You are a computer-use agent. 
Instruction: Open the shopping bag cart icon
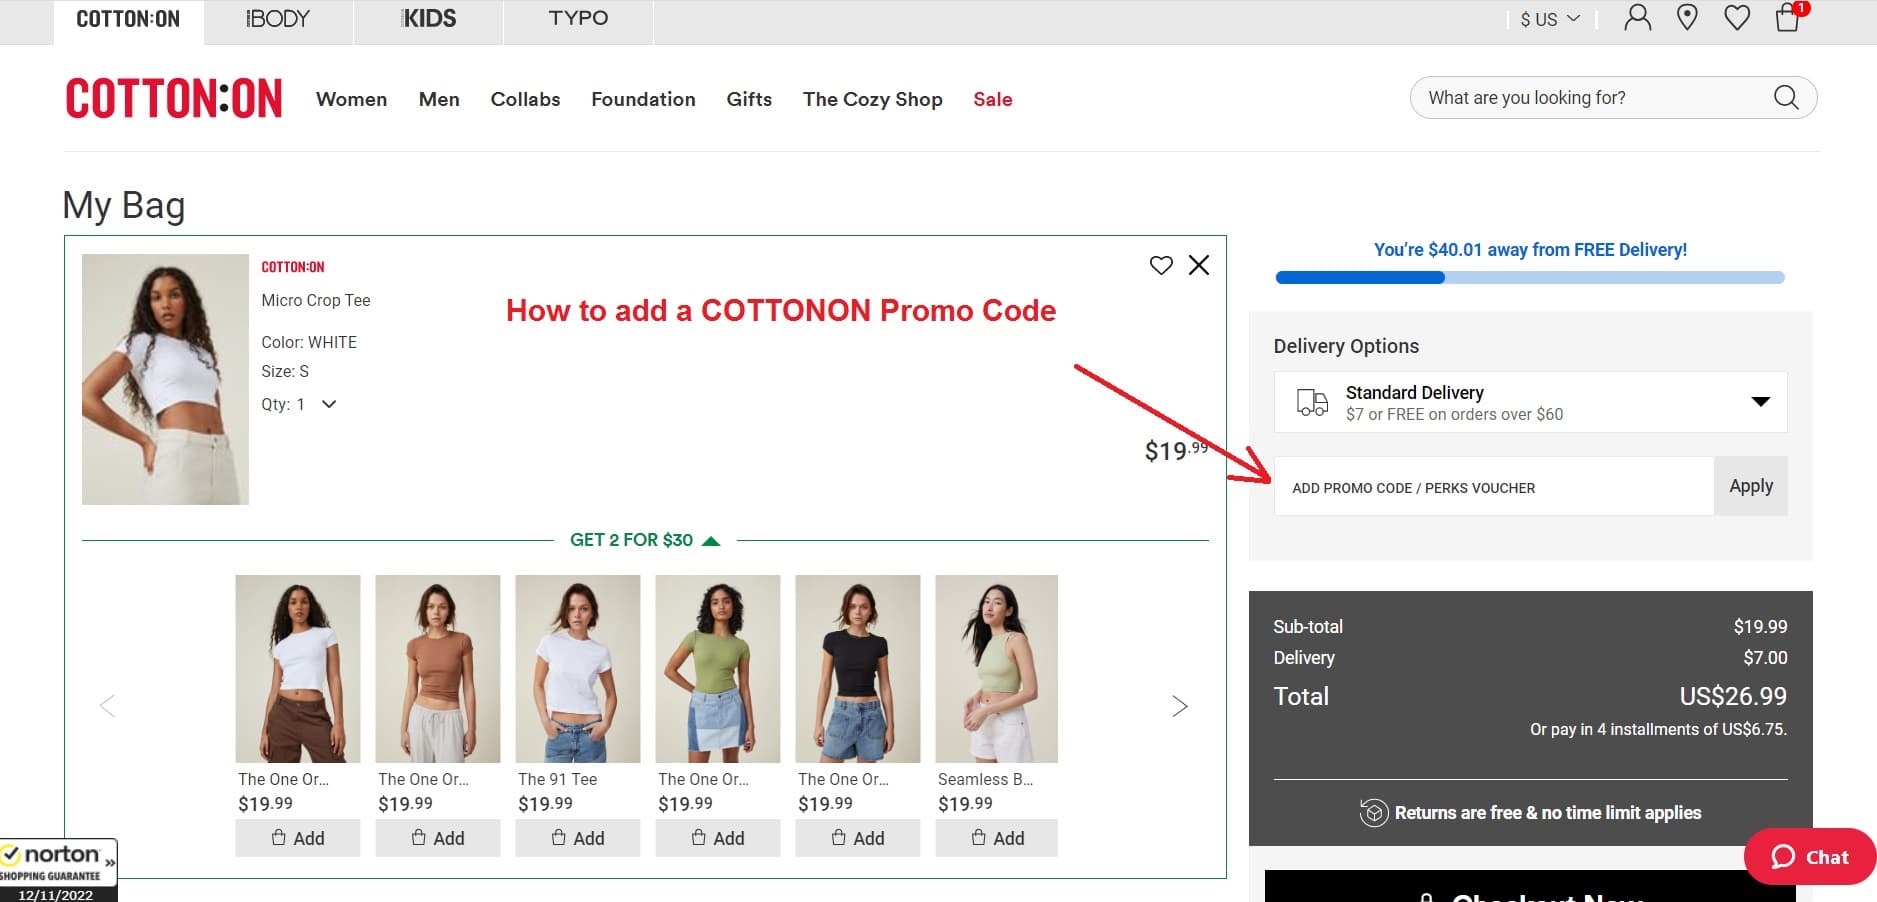pos(1789,20)
